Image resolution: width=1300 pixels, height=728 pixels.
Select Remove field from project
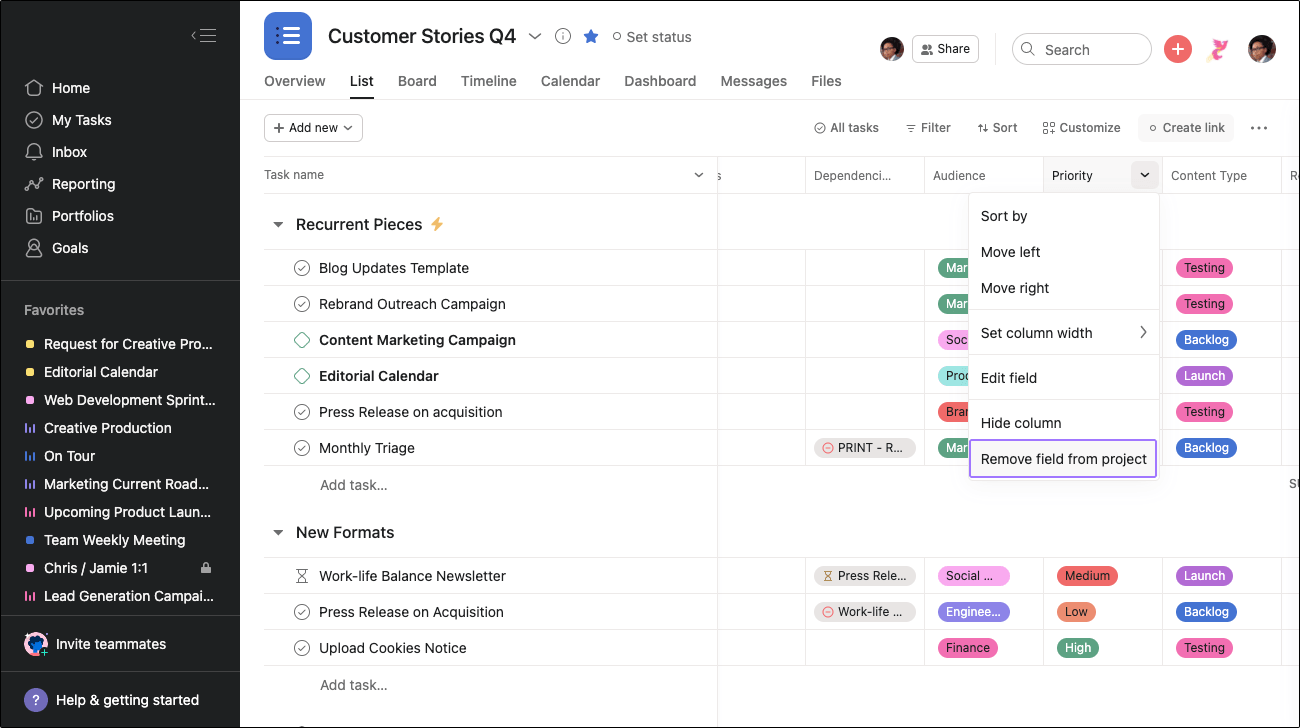pyautogui.click(x=1064, y=459)
